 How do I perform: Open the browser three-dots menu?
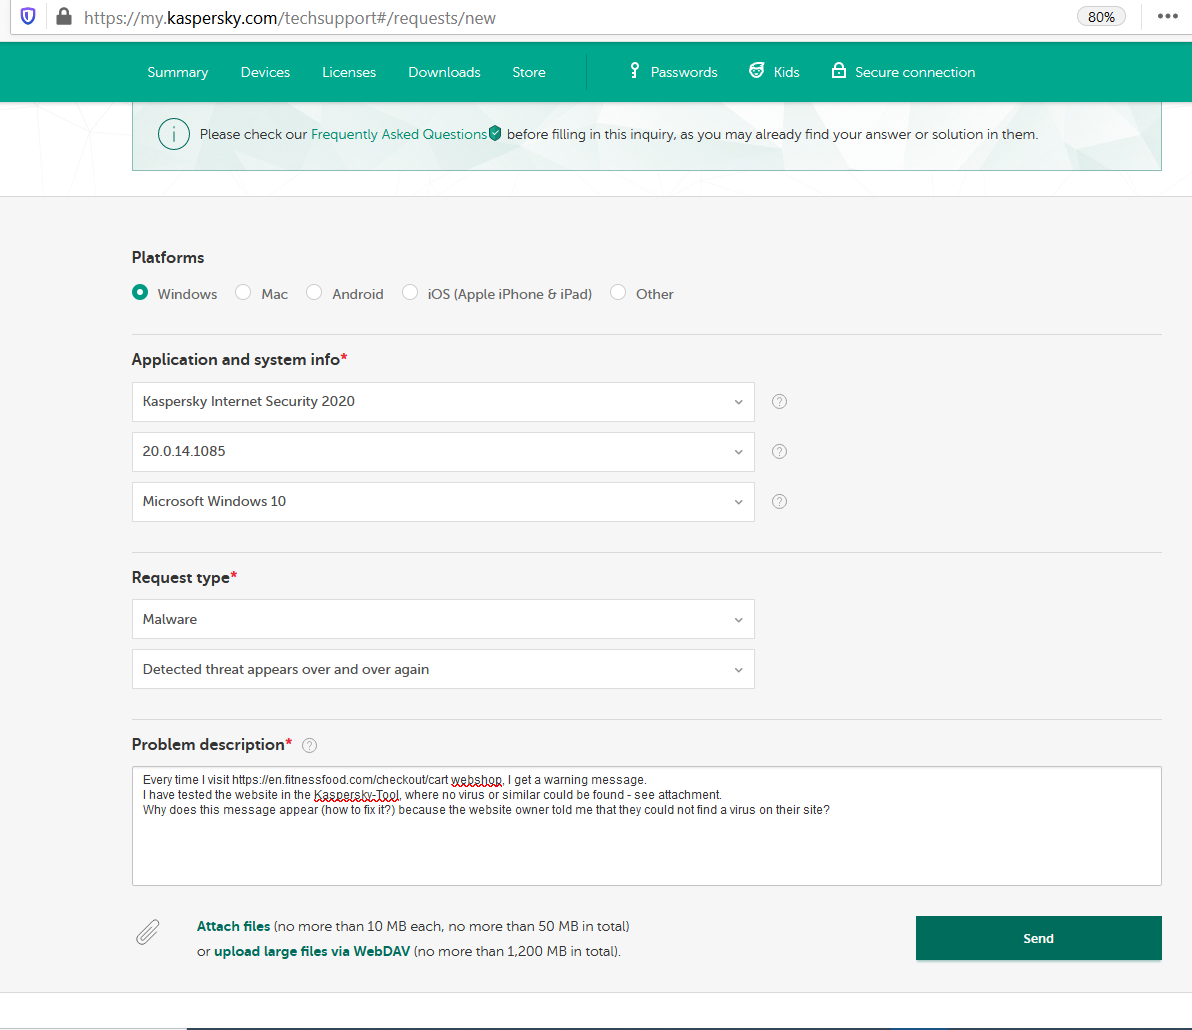pyautogui.click(x=1167, y=17)
